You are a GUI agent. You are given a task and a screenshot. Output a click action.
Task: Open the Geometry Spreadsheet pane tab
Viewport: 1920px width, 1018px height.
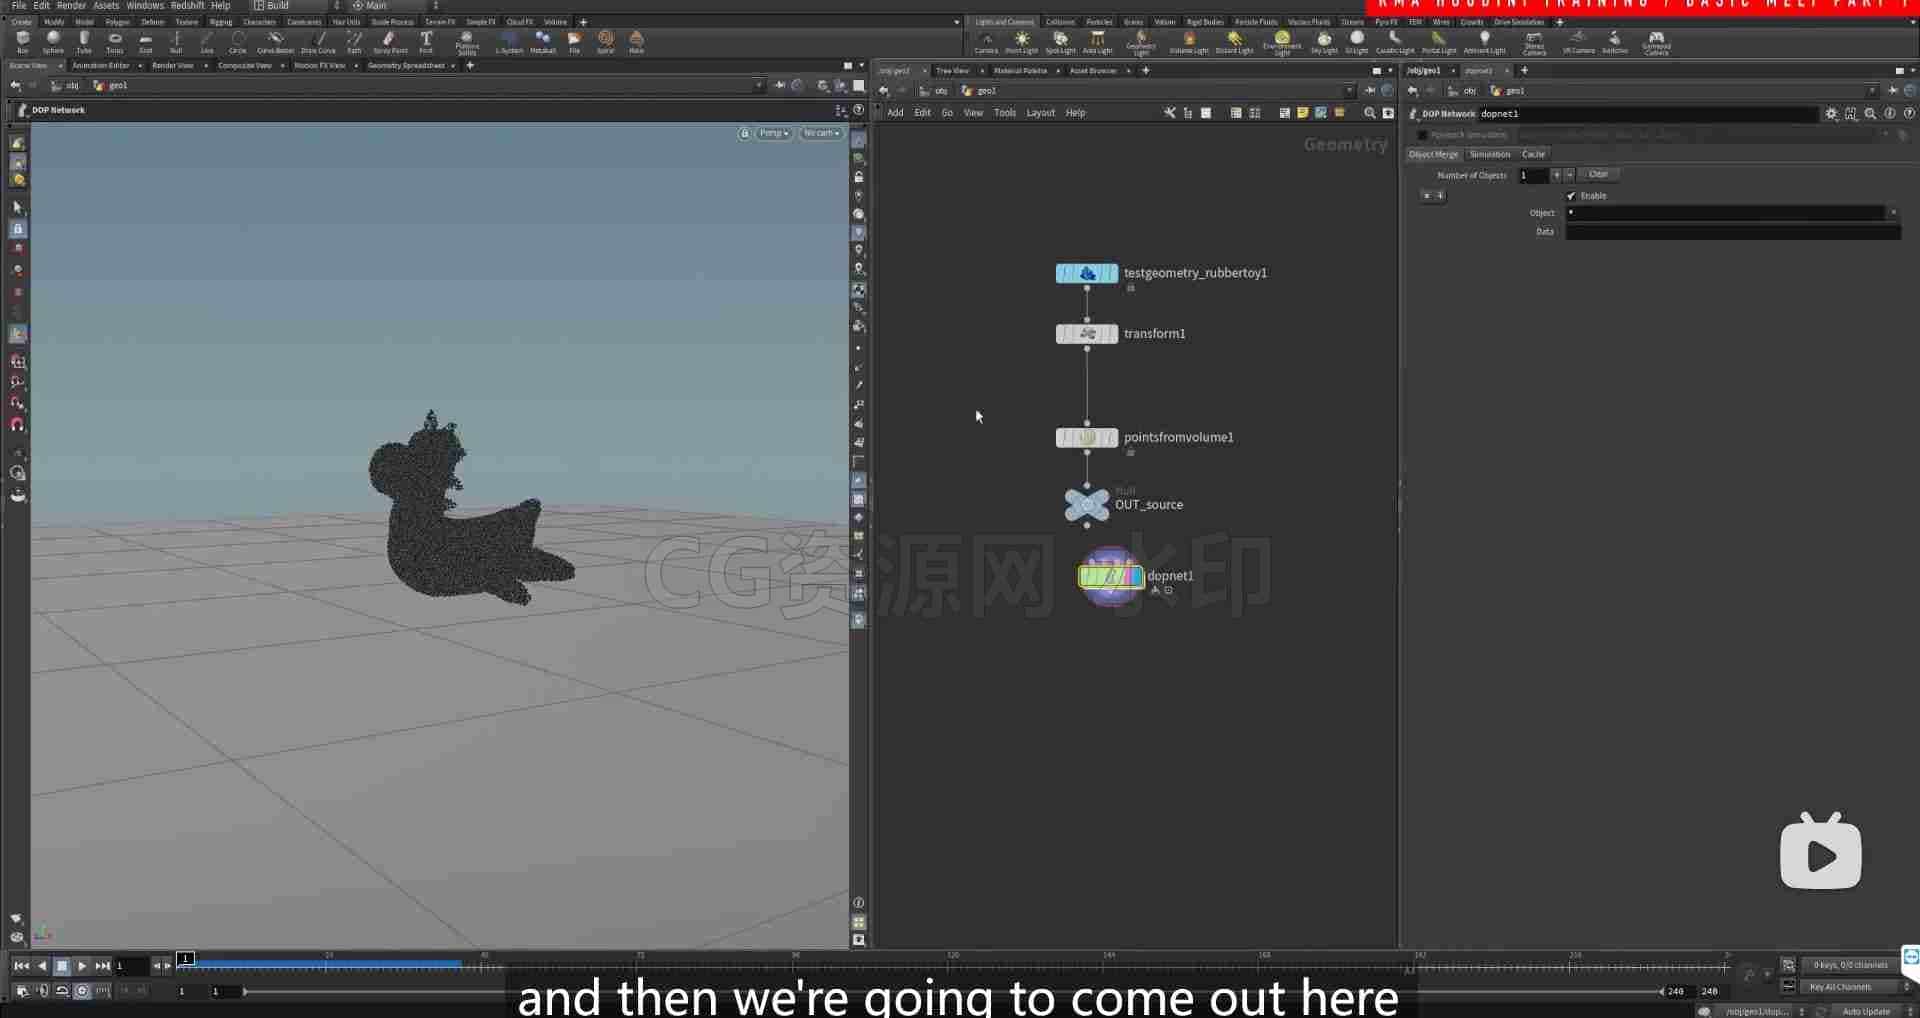(x=406, y=66)
